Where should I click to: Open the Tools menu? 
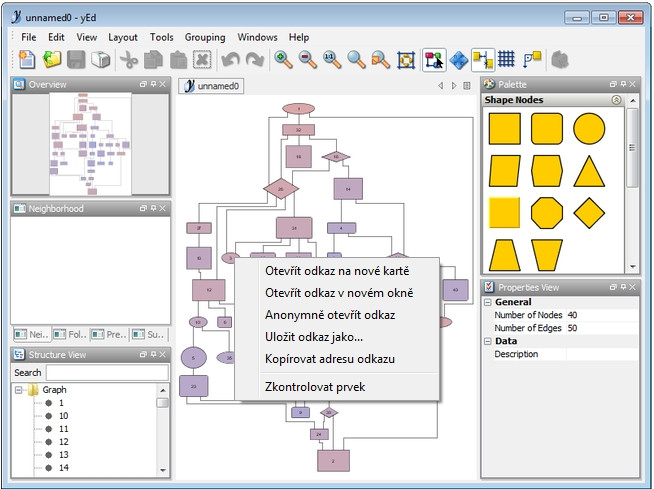pyautogui.click(x=161, y=37)
